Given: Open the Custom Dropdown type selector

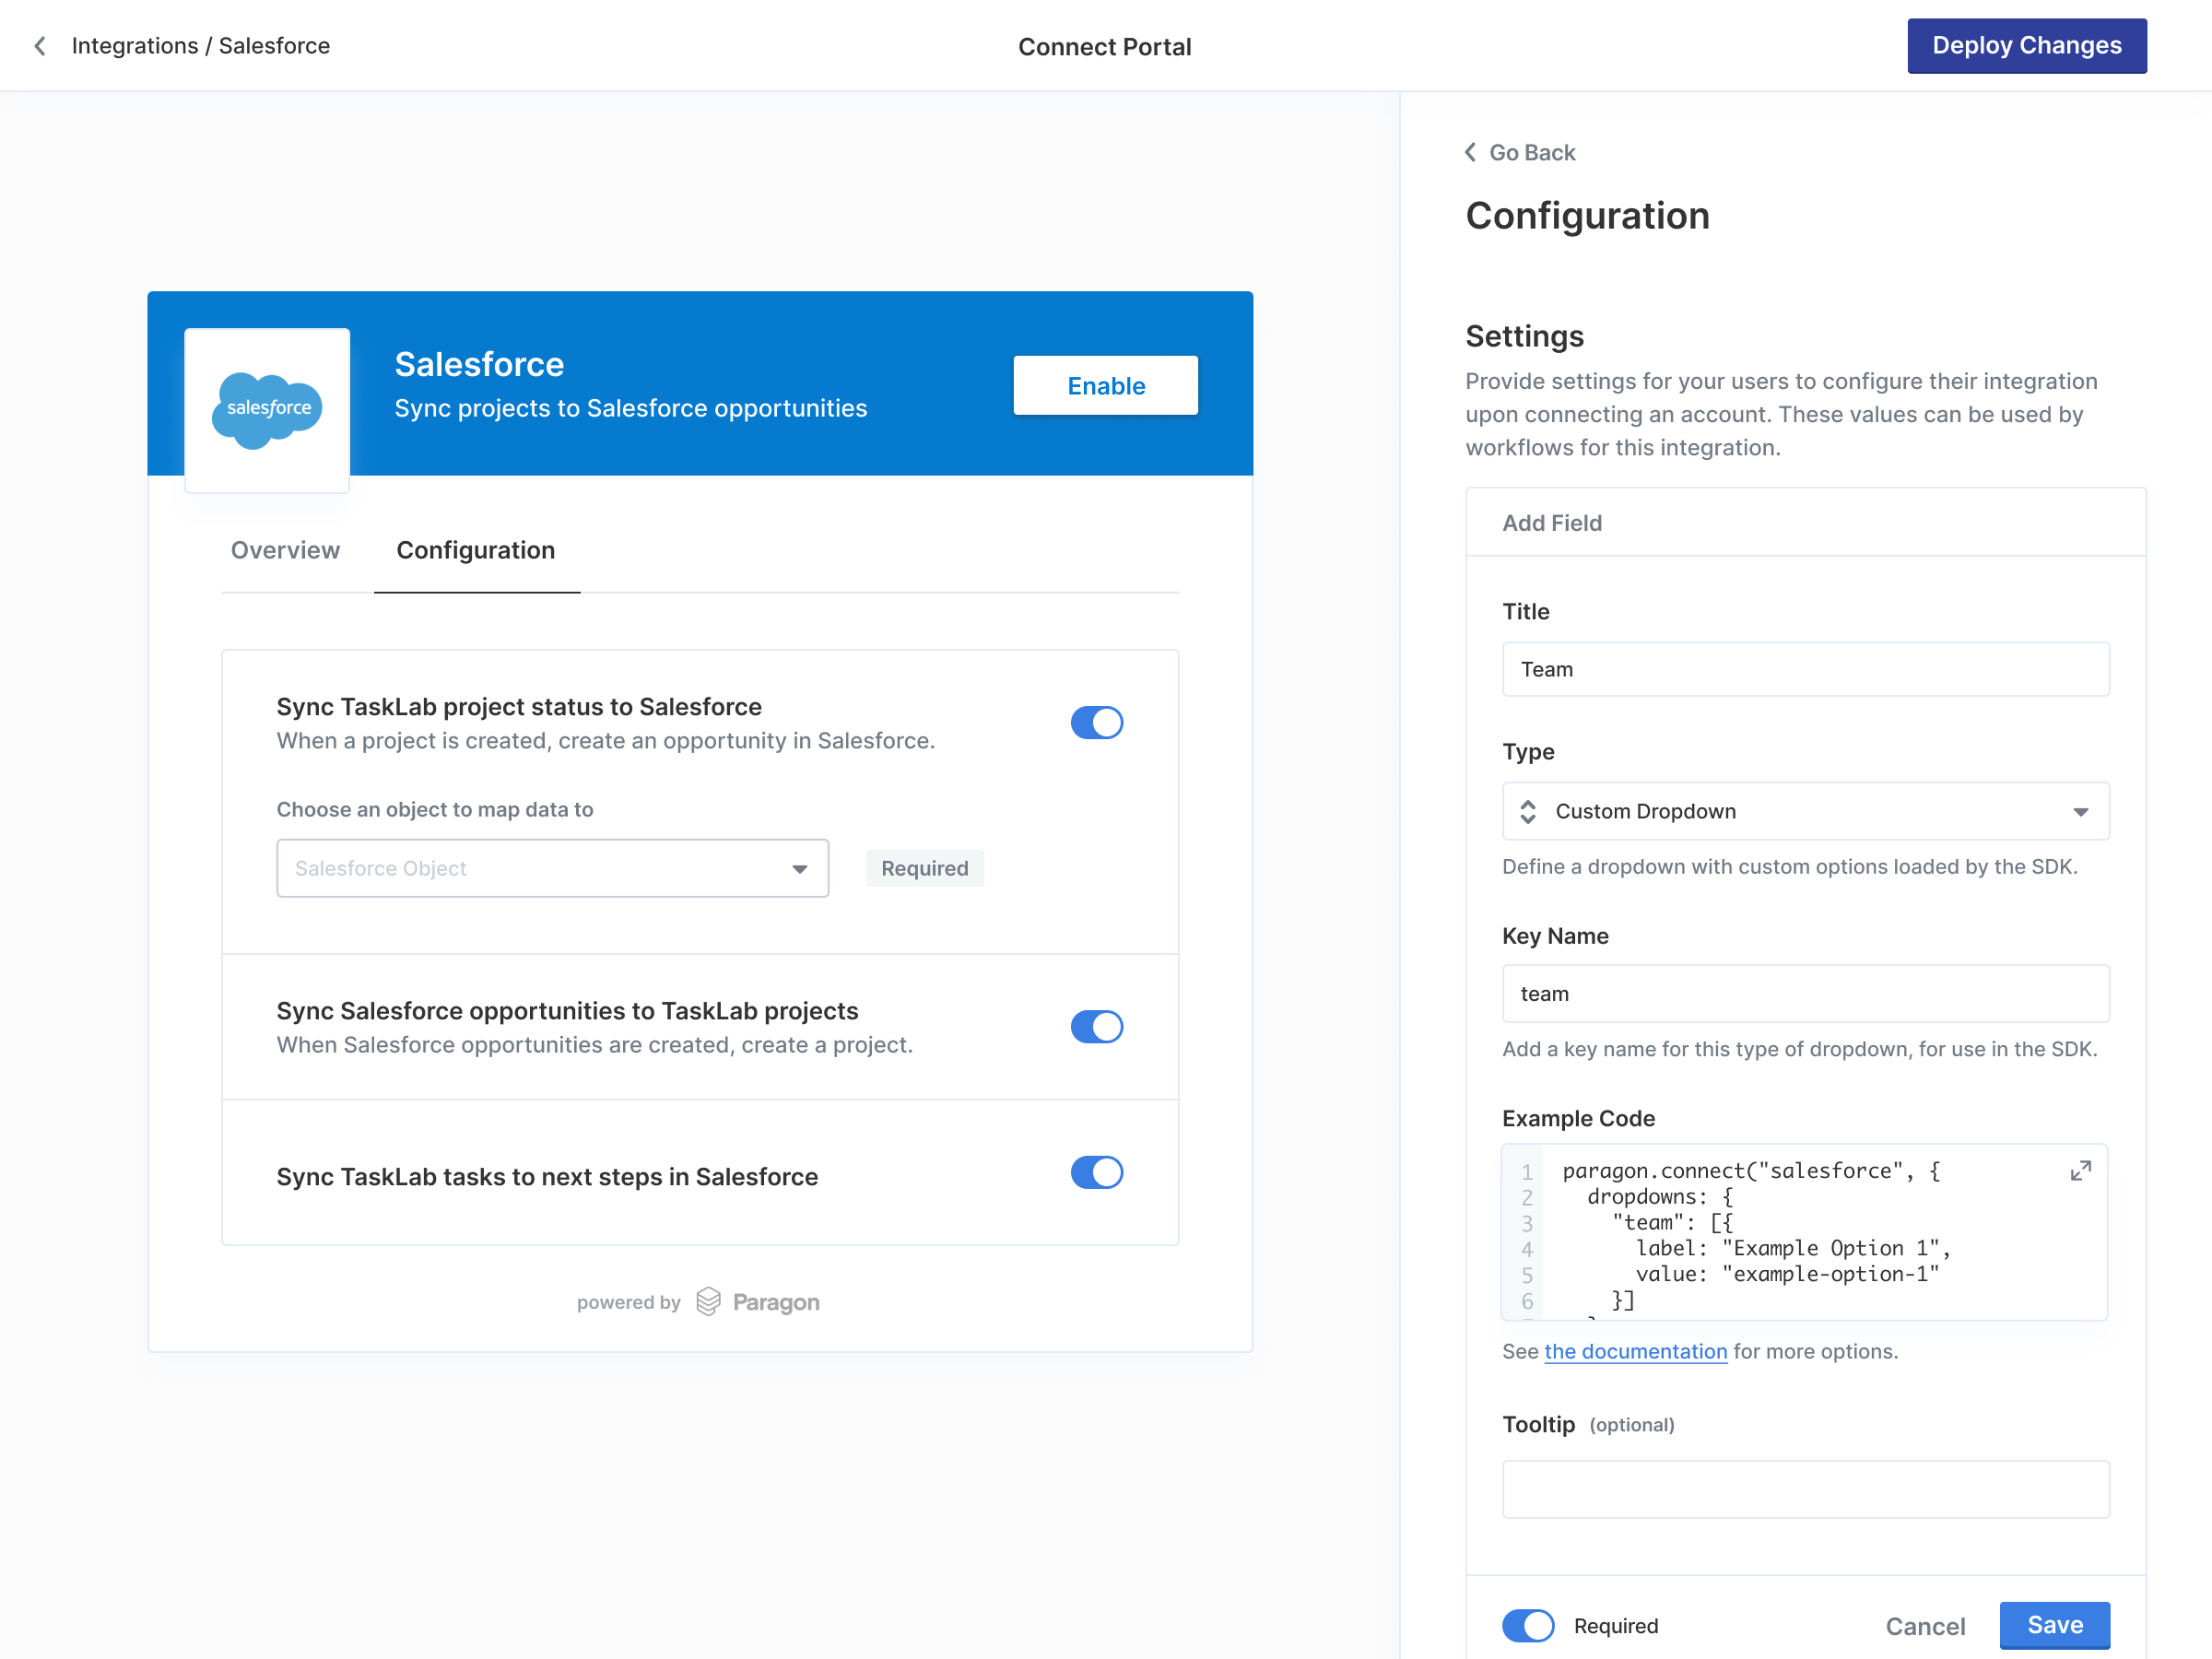Looking at the screenshot, I should pos(1805,811).
